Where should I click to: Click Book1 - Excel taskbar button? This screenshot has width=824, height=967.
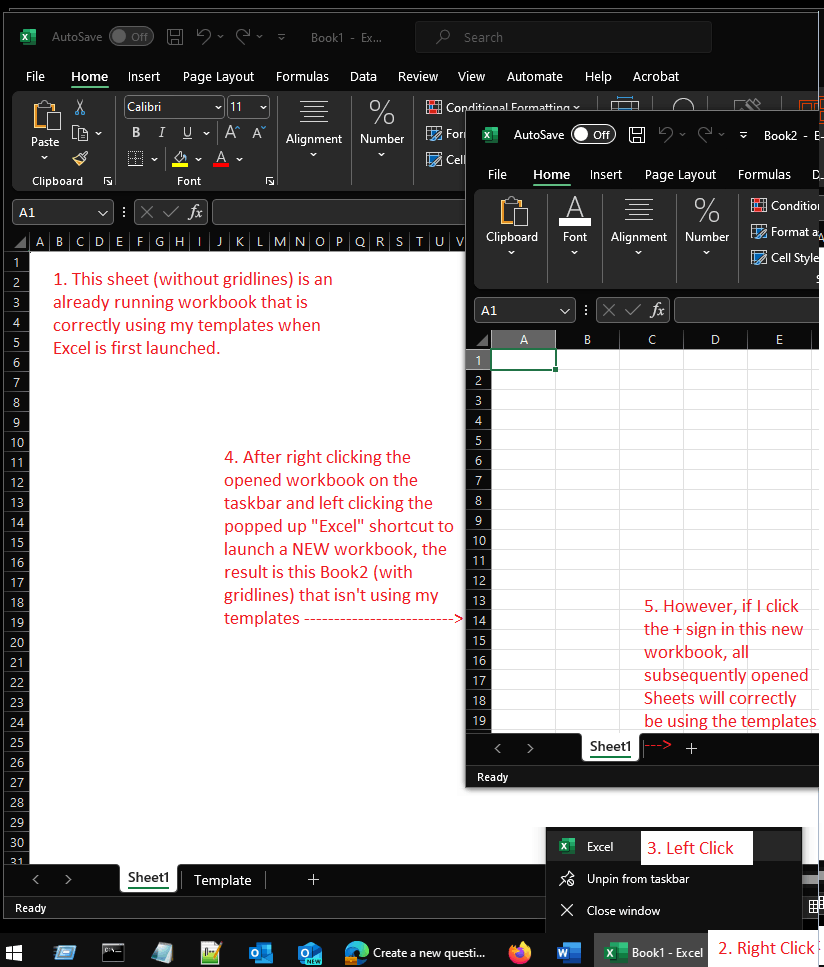(x=651, y=953)
